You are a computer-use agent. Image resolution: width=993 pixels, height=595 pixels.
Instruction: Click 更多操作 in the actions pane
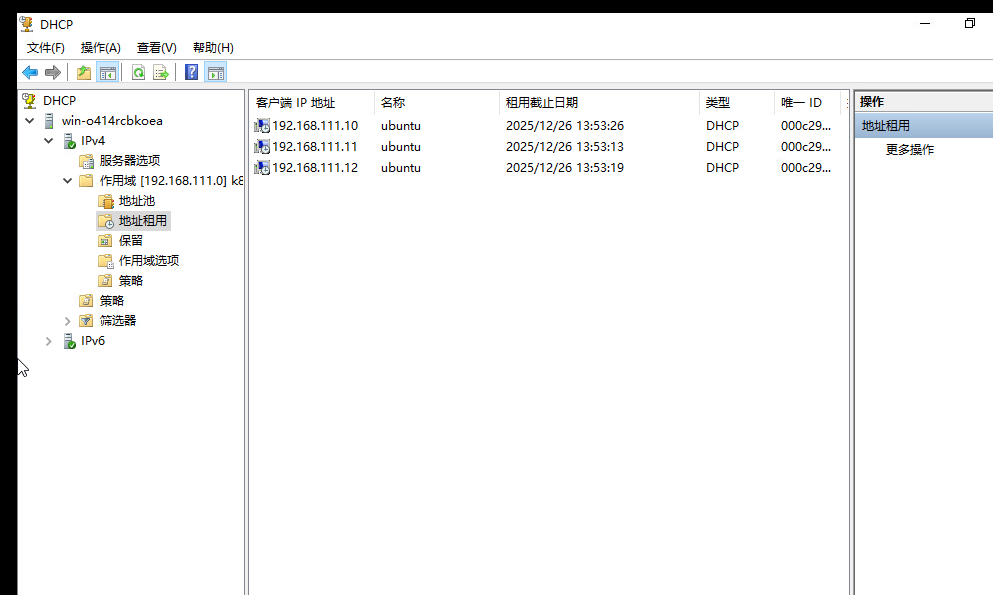click(909, 150)
